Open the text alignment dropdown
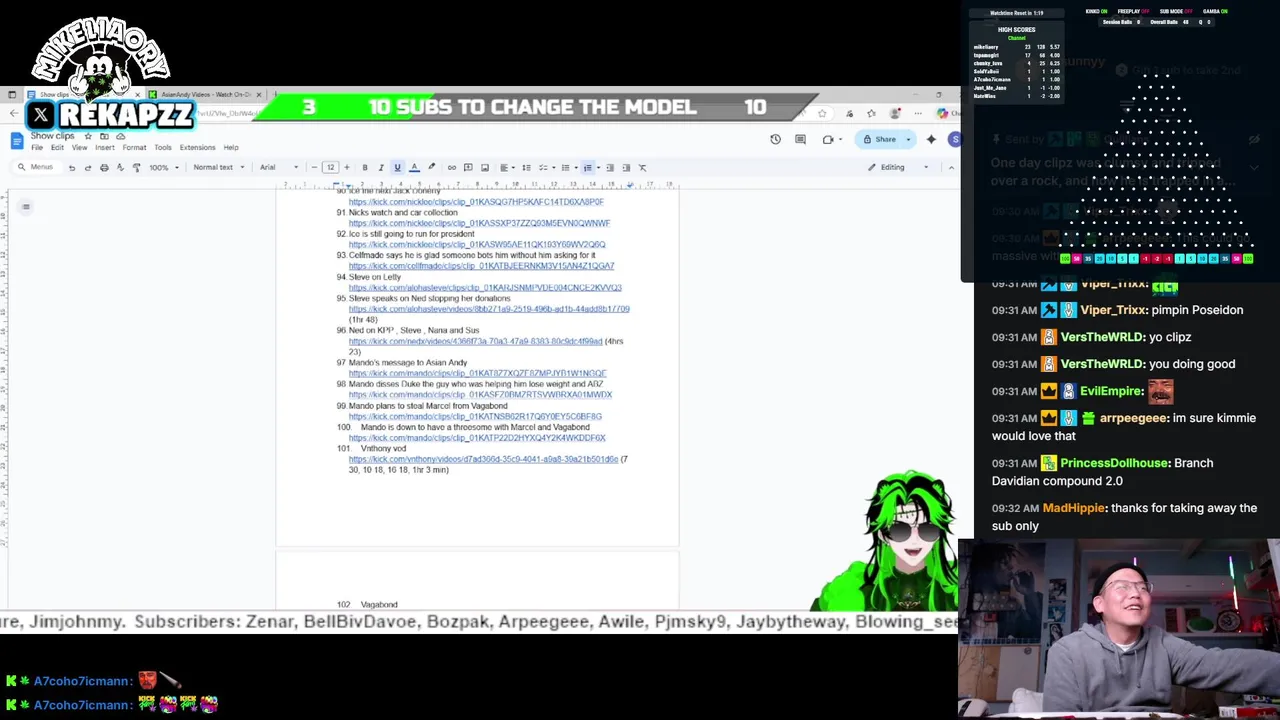 click(x=507, y=168)
